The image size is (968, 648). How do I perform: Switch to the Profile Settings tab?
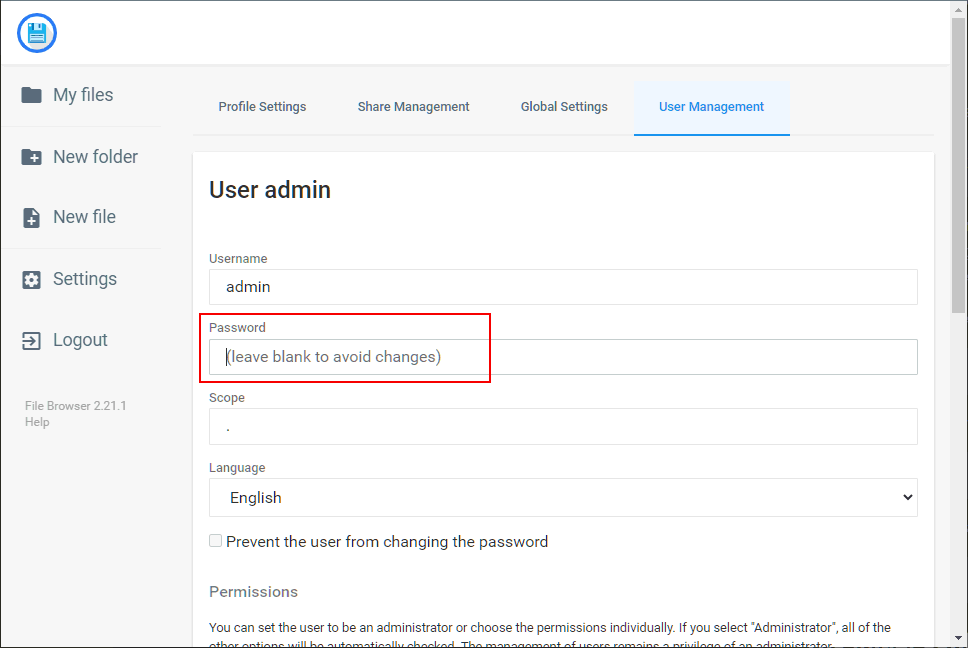(x=262, y=107)
